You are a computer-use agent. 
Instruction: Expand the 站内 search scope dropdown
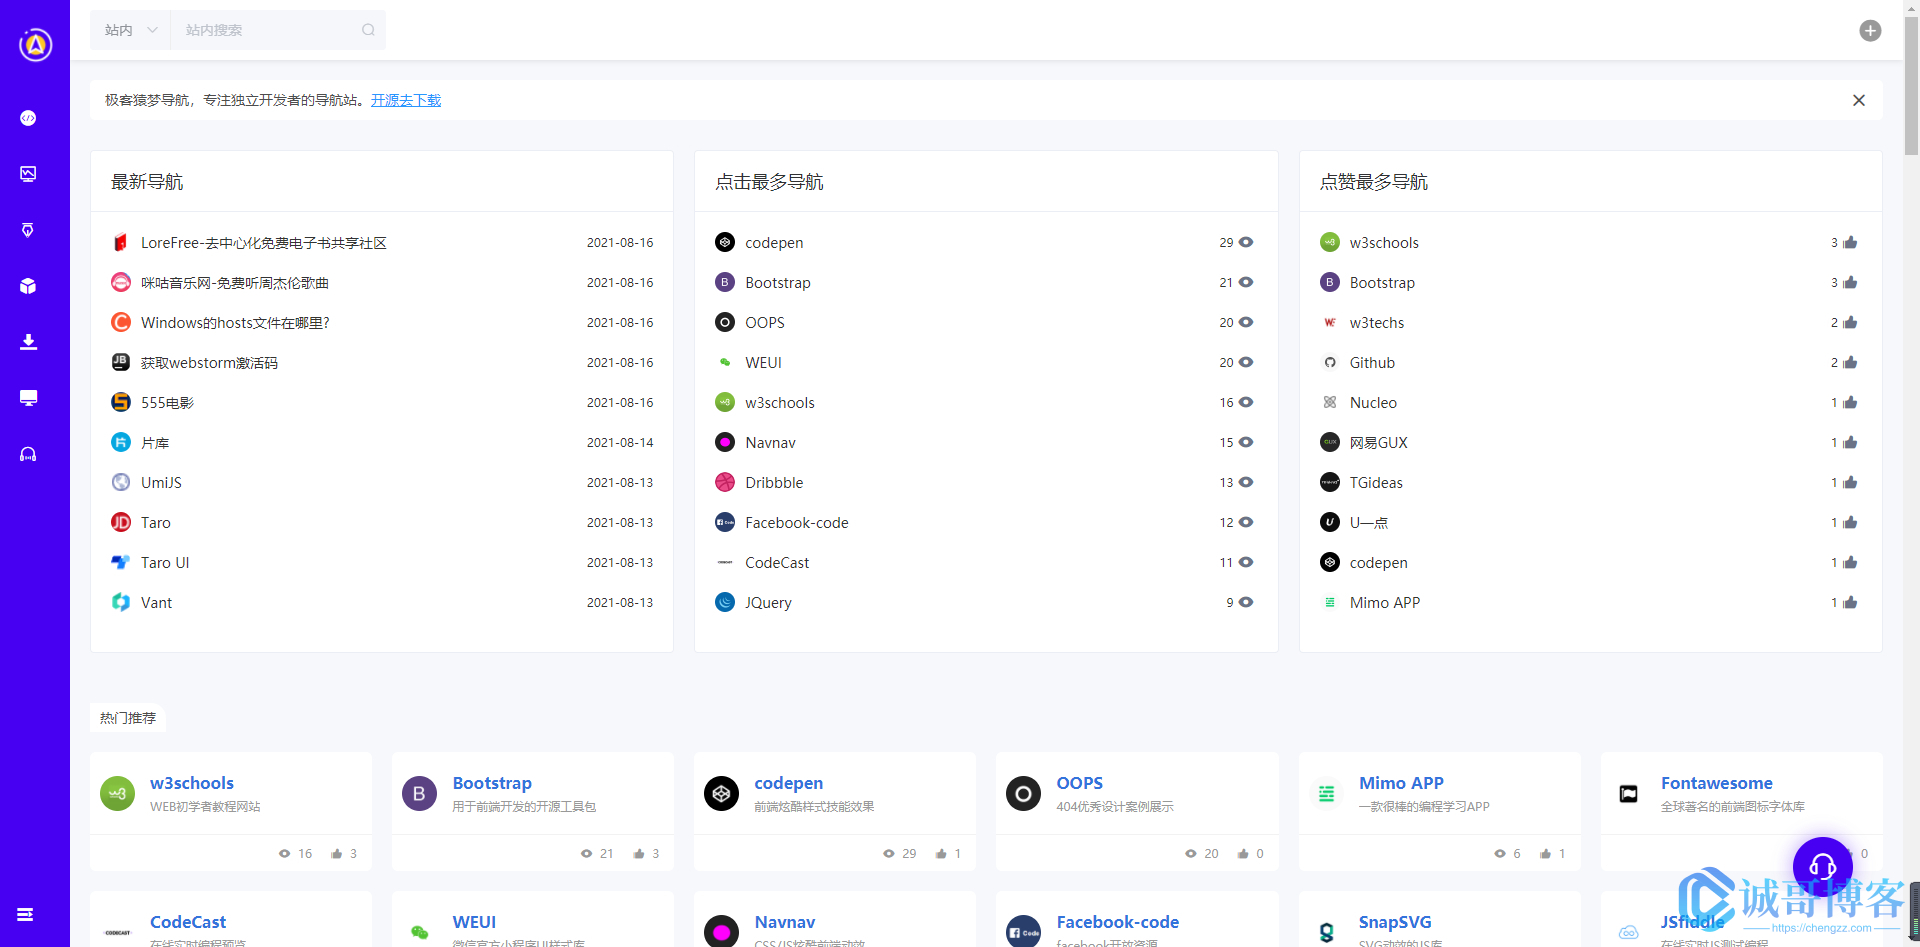click(x=130, y=30)
